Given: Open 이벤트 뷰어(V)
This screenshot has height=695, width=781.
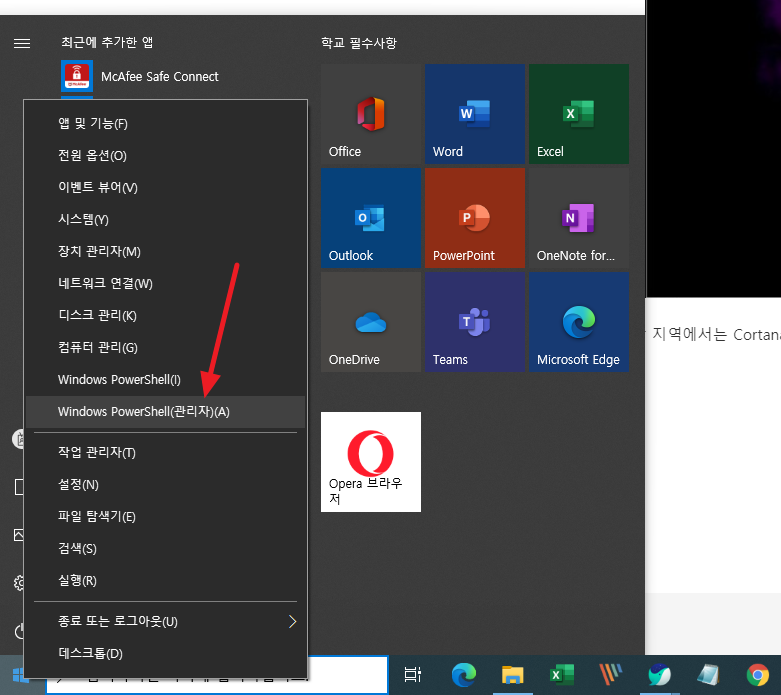Looking at the screenshot, I should (x=165, y=187).
